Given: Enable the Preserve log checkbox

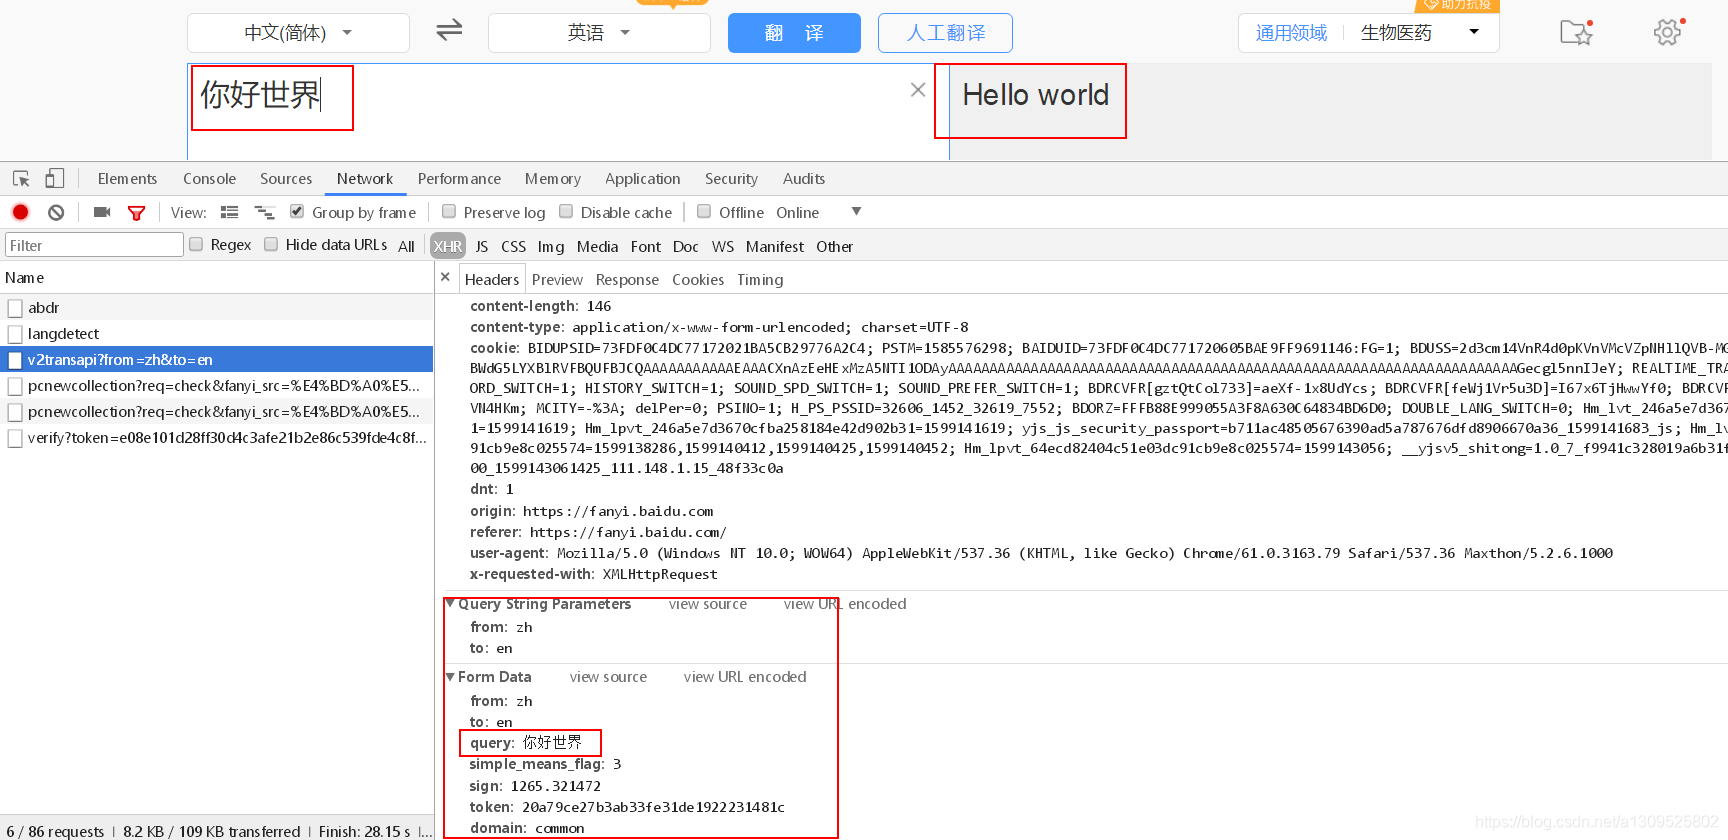Looking at the screenshot, I should (x=449, y=211).
